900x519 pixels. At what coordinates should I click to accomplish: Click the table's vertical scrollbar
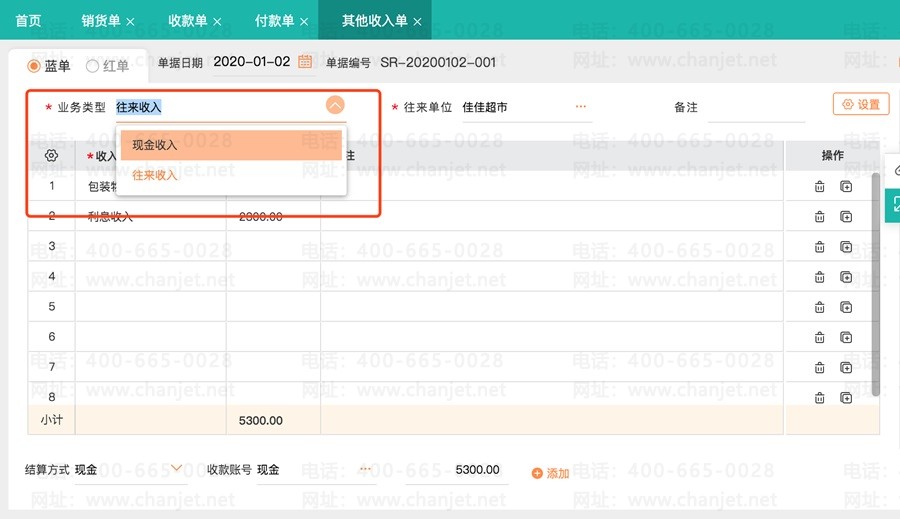pyautogui.click(x=876, y=280)
